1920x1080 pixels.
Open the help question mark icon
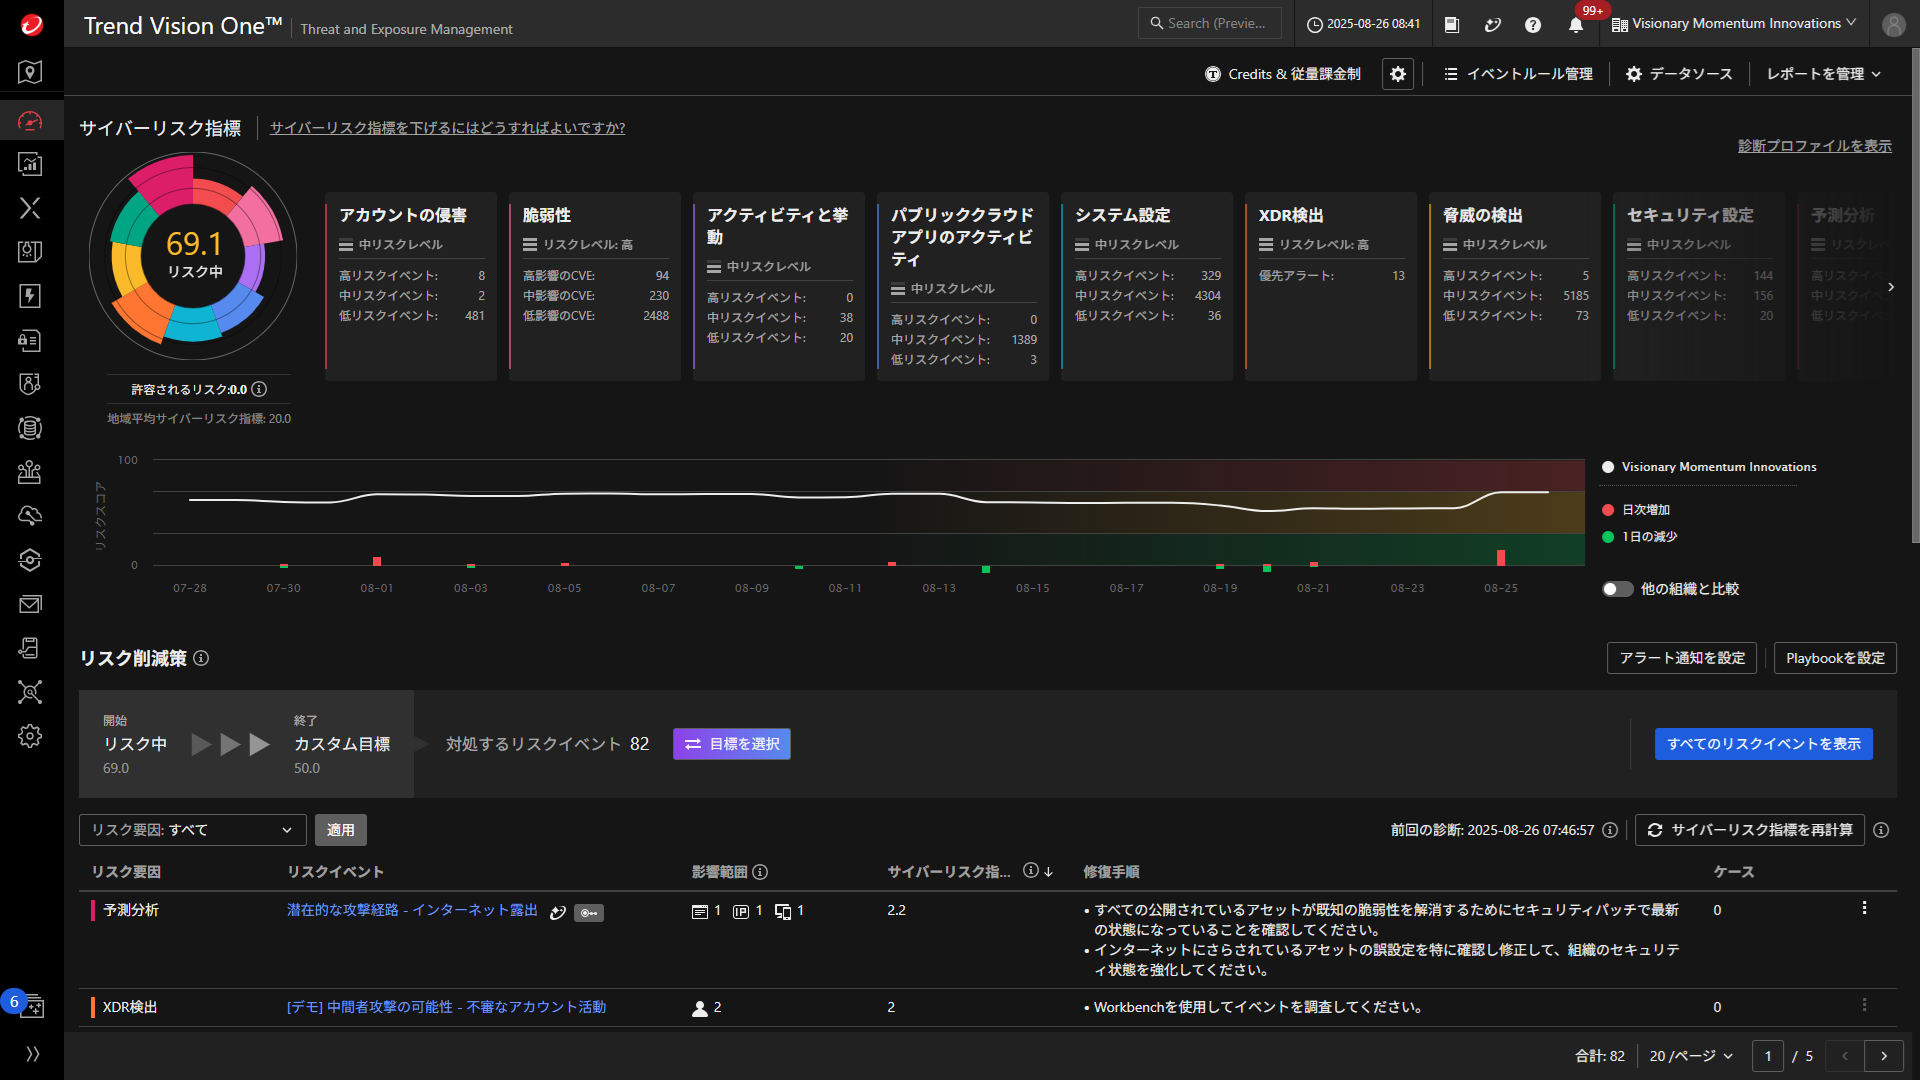point(1533,25)
